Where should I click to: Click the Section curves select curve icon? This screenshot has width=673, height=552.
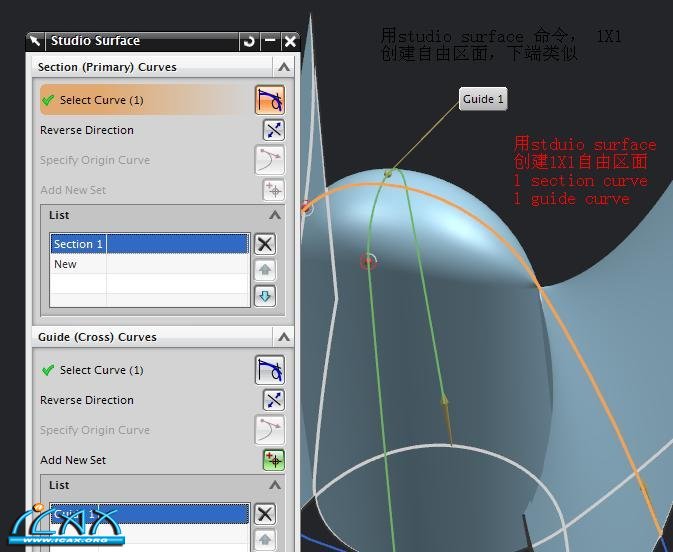pos(269,100)
